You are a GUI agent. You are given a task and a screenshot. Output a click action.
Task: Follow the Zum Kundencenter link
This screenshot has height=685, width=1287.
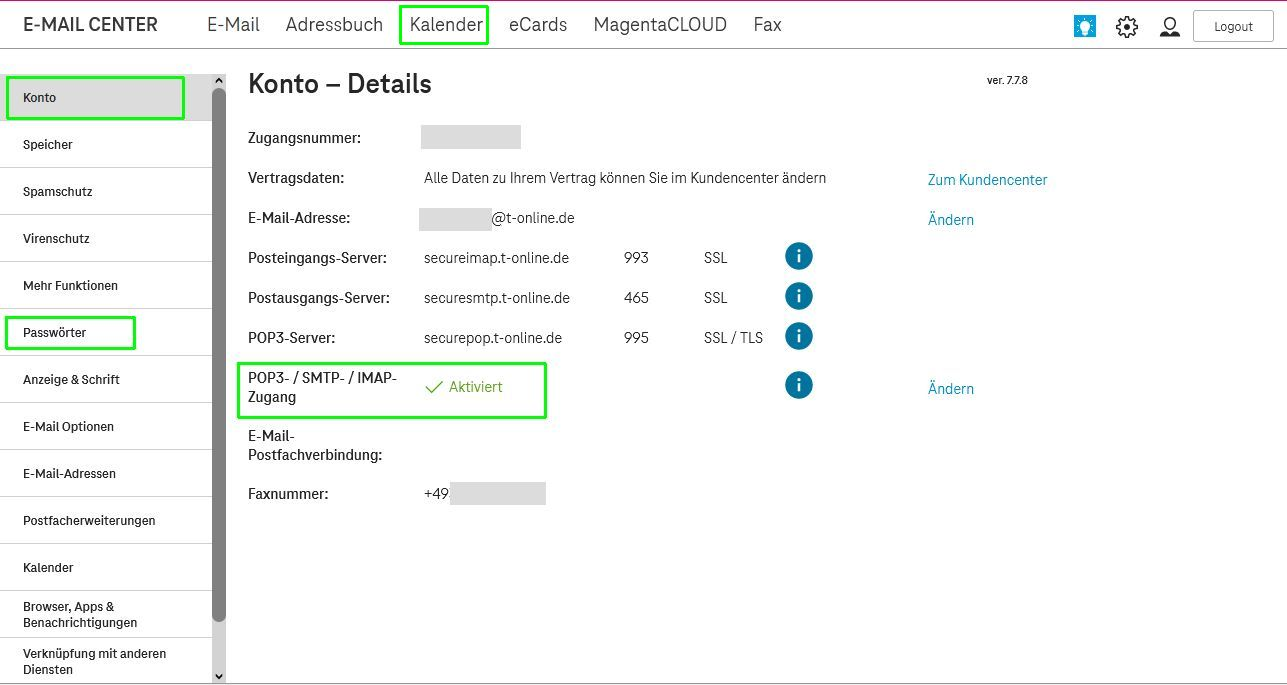[x=987, y=180]
